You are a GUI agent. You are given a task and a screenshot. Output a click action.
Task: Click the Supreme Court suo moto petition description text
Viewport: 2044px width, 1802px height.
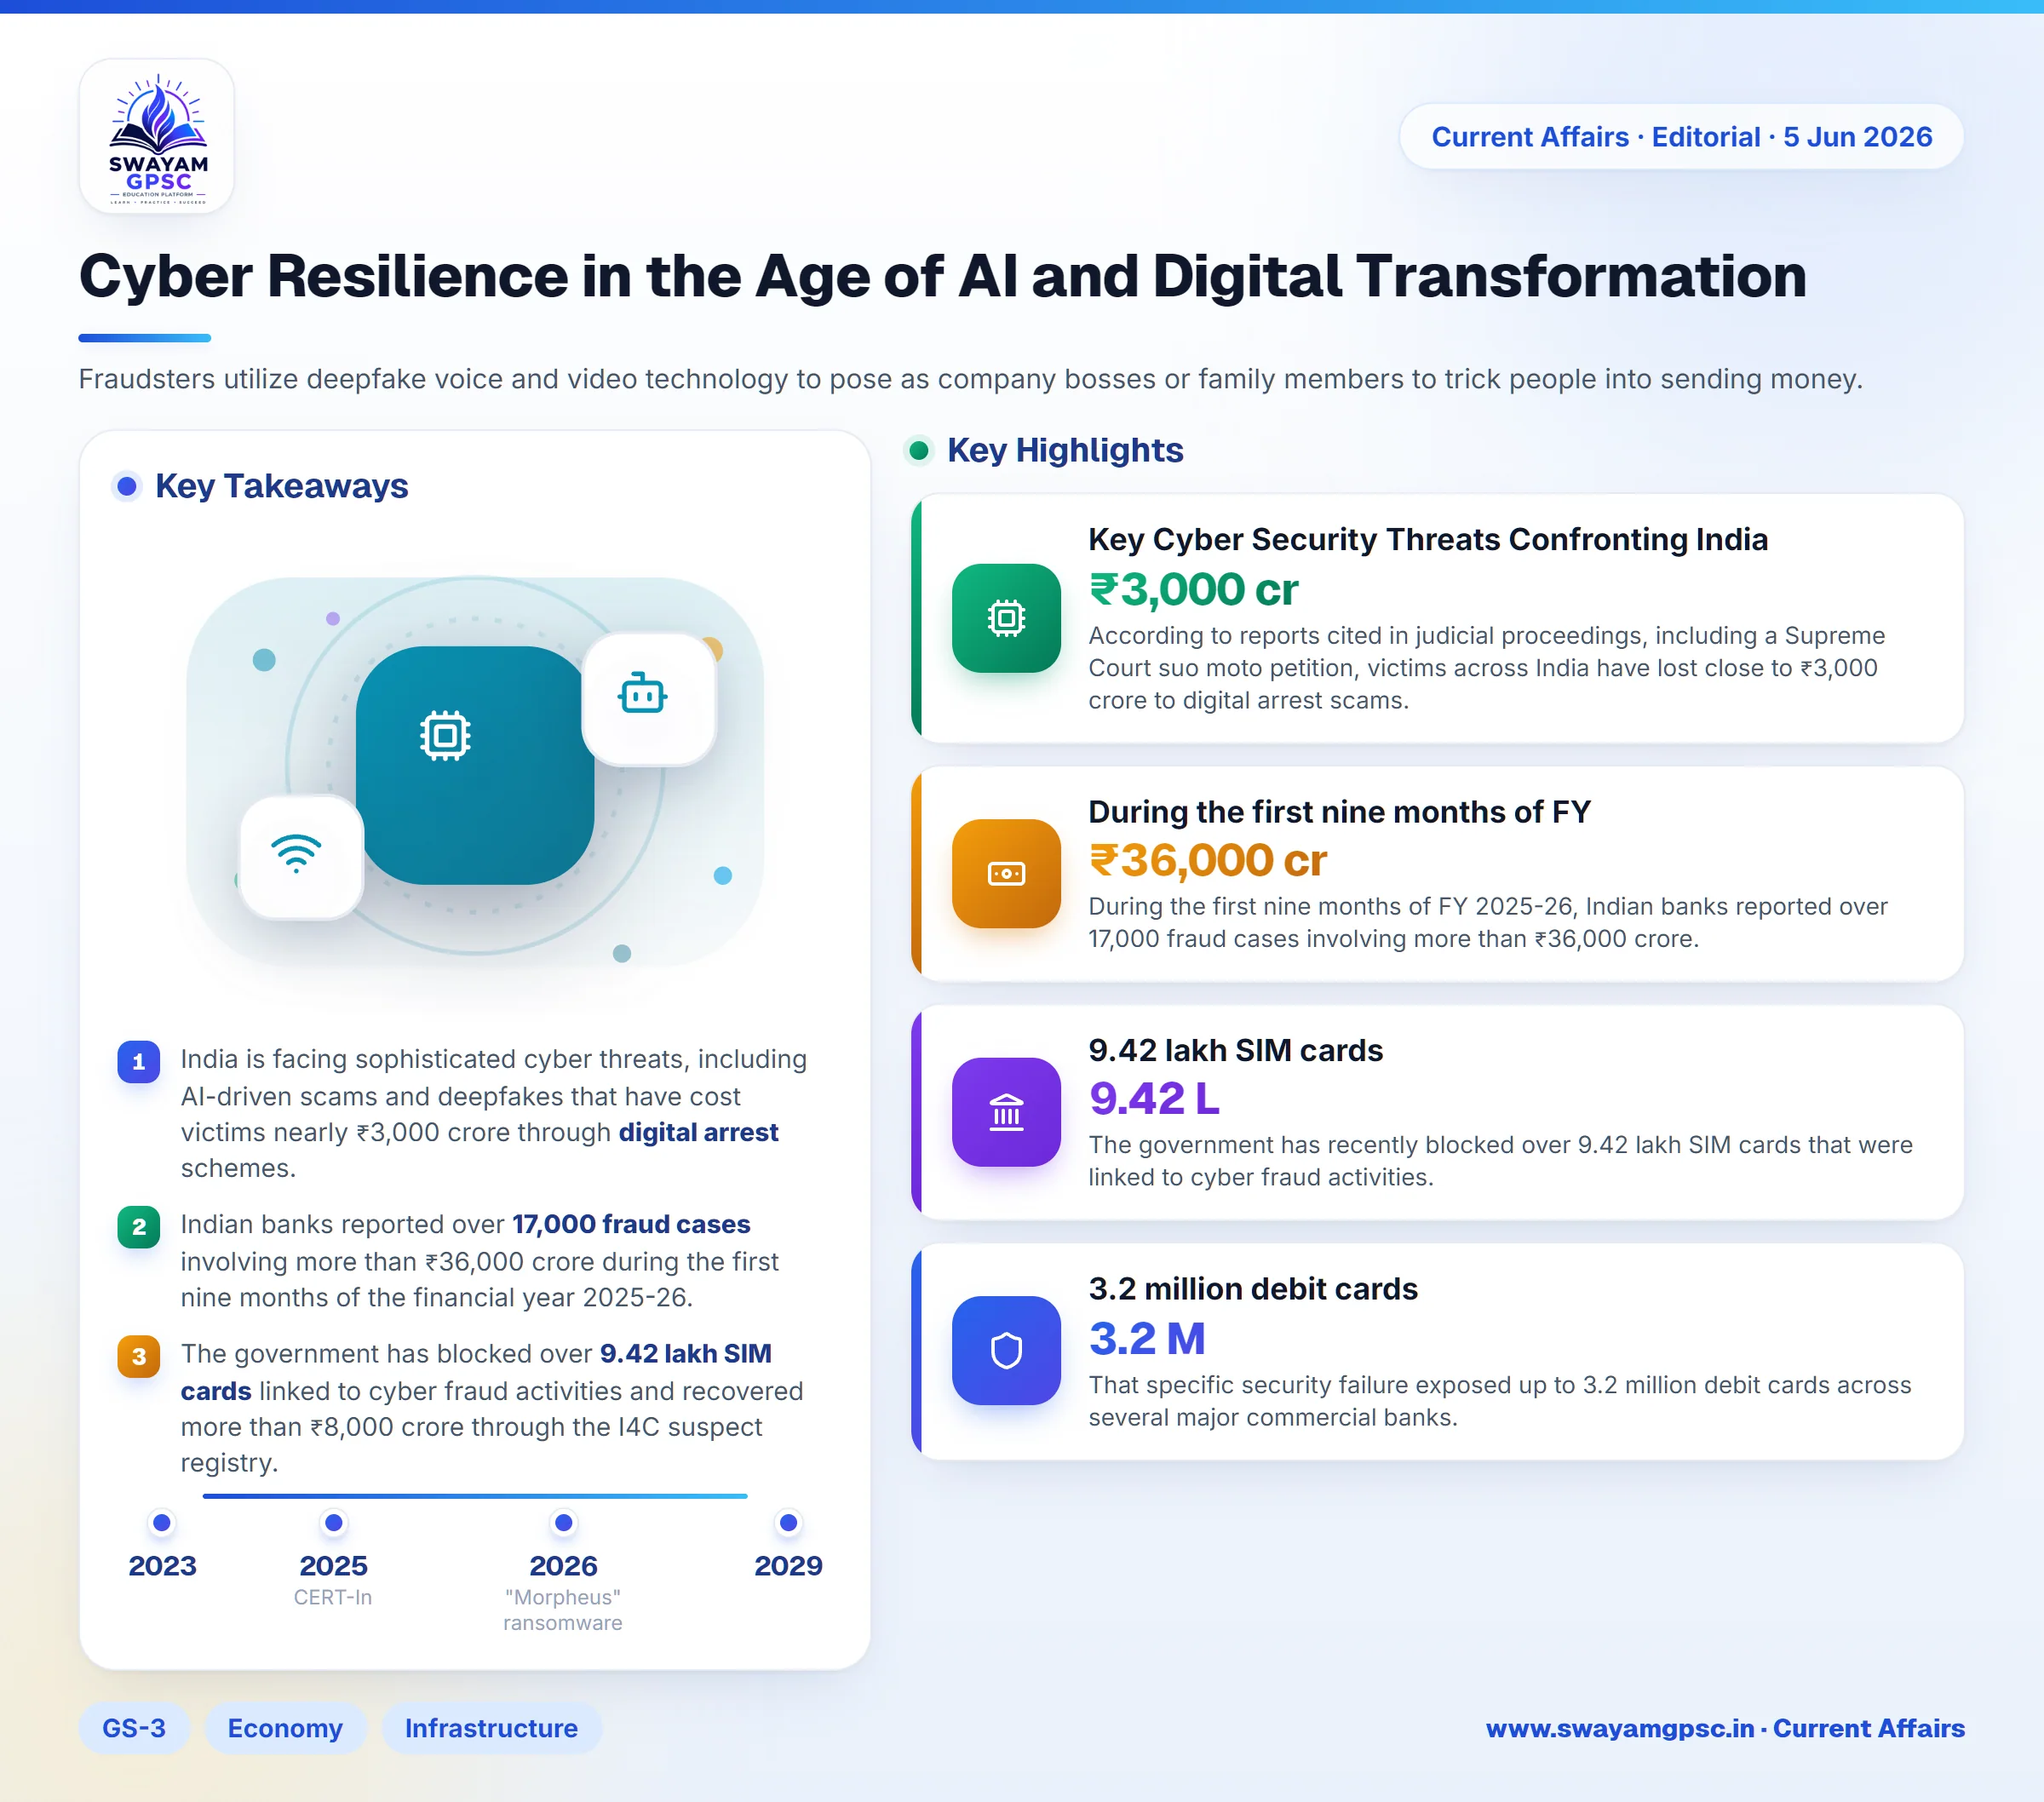(x=1487, y=668)
